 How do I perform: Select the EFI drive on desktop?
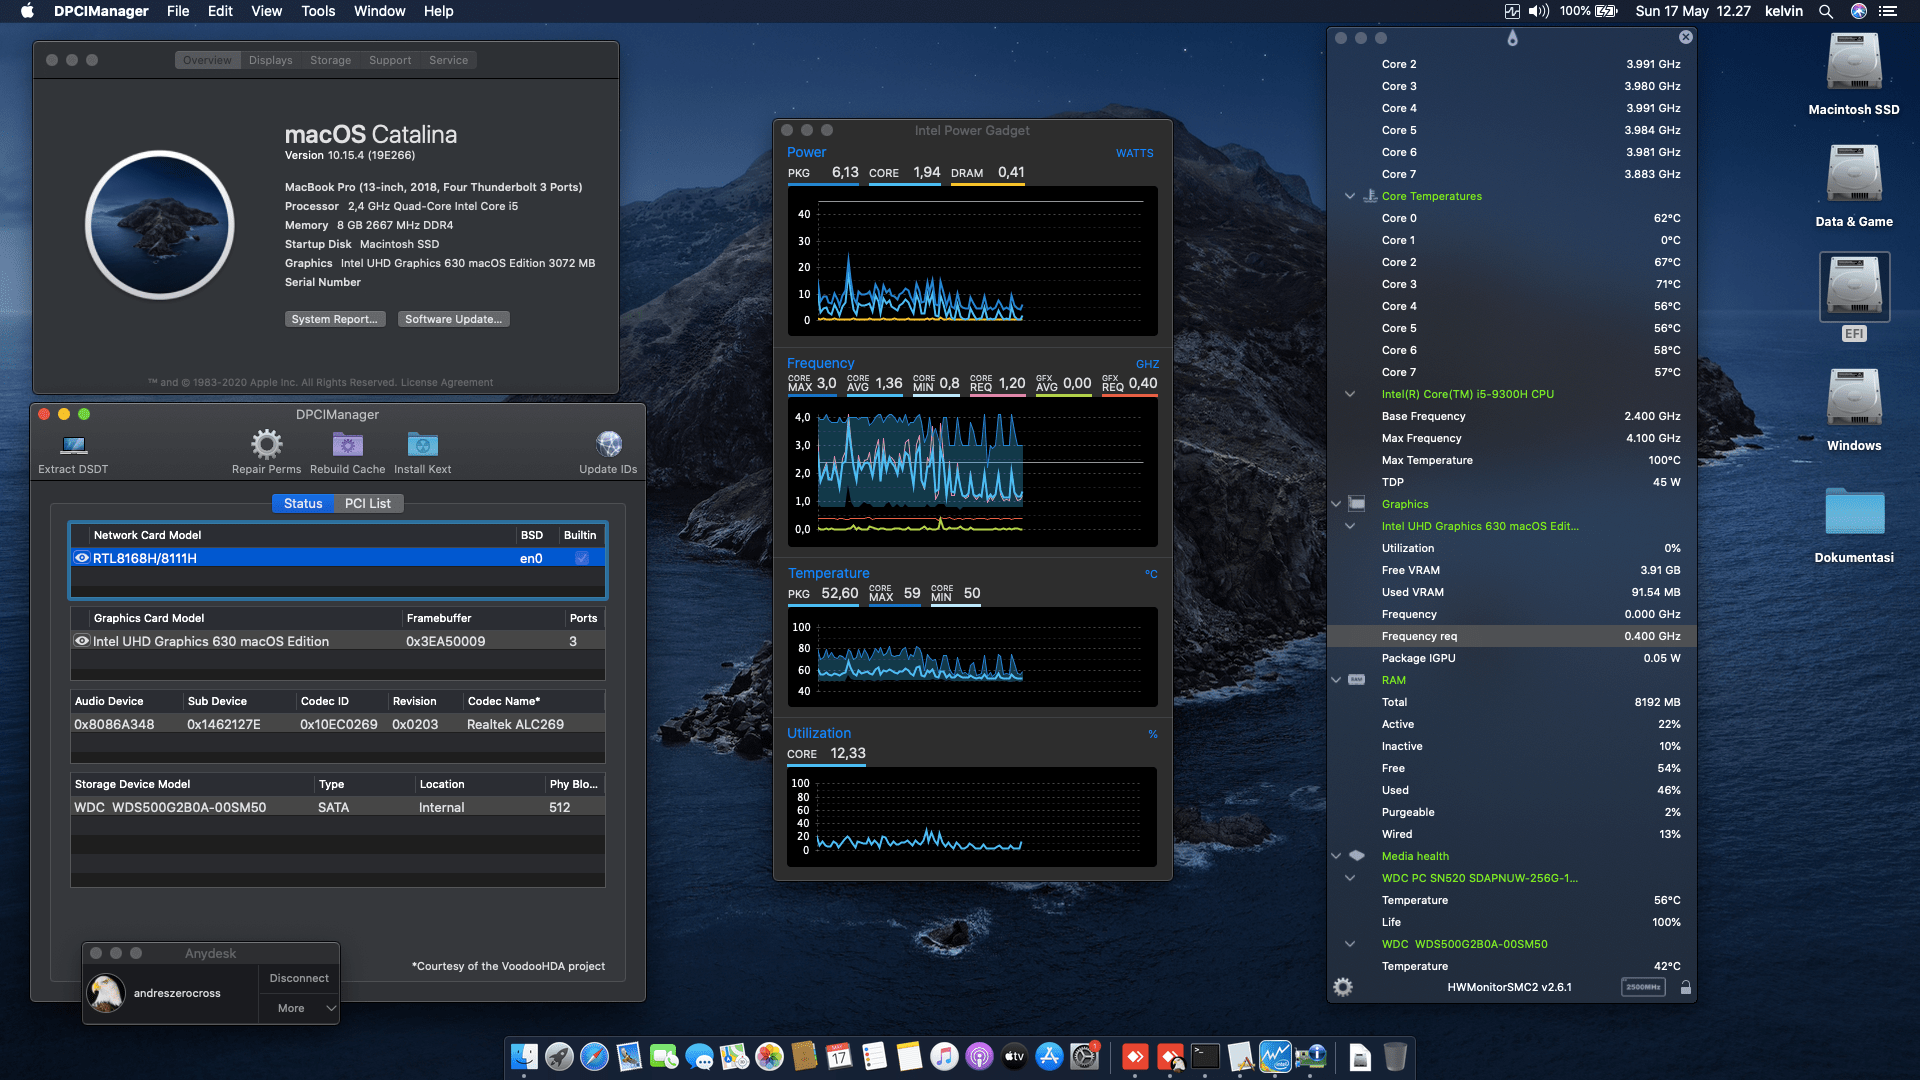coord(1854,287)
